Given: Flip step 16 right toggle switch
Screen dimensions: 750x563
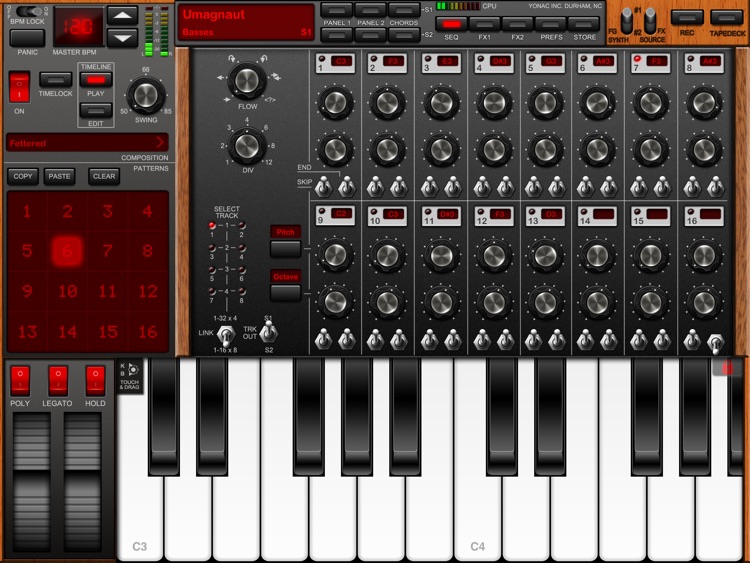Looking at the screenshot, I should 716,342.
